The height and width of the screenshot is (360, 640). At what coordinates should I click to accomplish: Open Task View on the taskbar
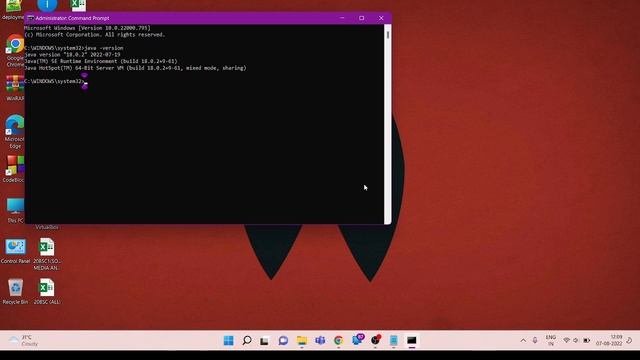265,340
